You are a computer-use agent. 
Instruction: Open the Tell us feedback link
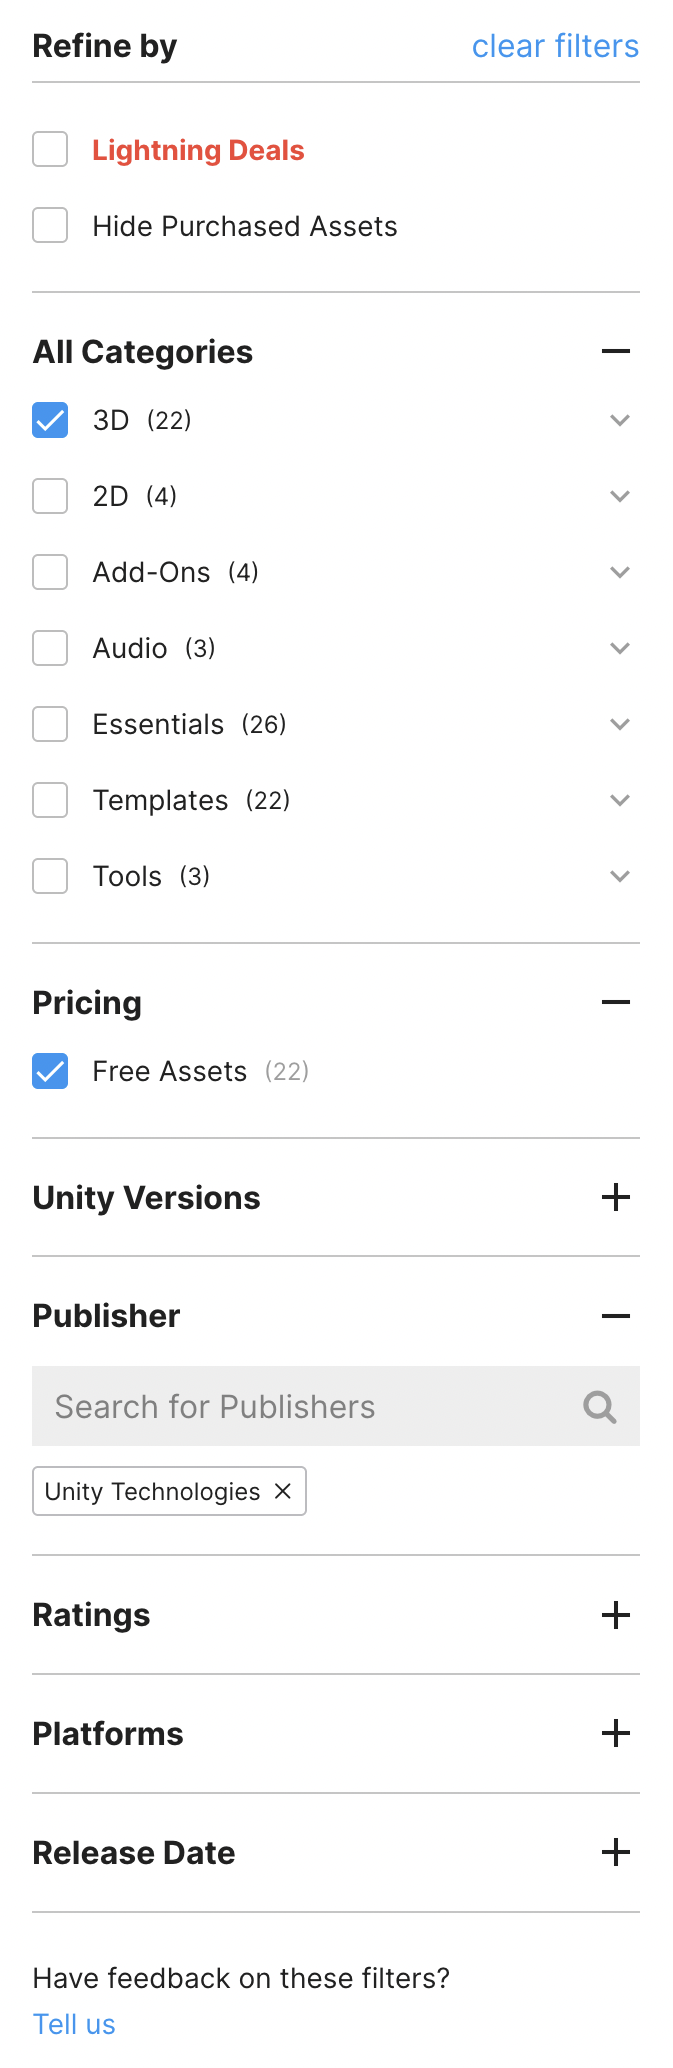[x=74, y=2024]
